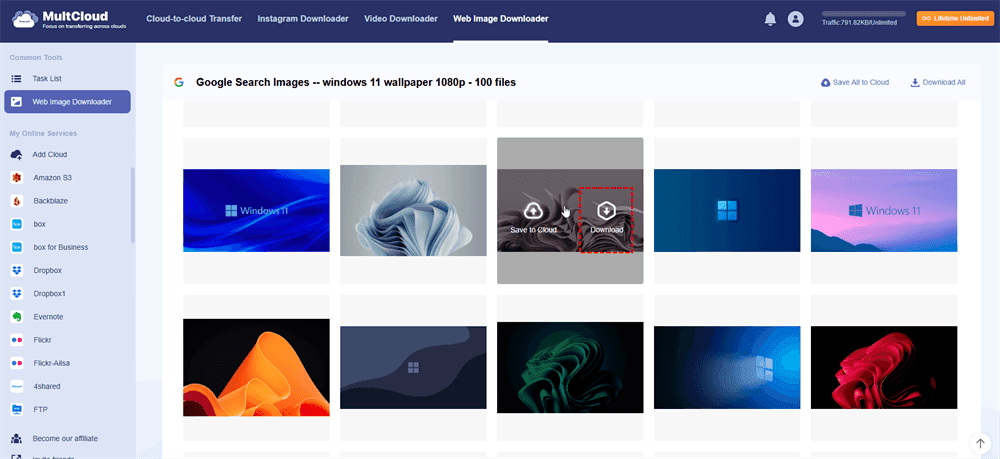Click the back-to-top arrow button
Viewport: 1000px width, 459px height.
(981, 442)
